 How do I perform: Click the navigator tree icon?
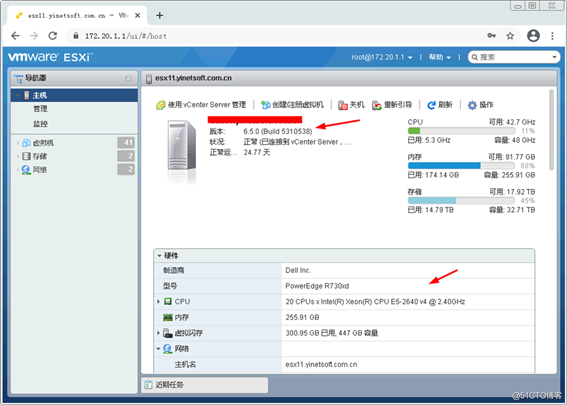18,78
